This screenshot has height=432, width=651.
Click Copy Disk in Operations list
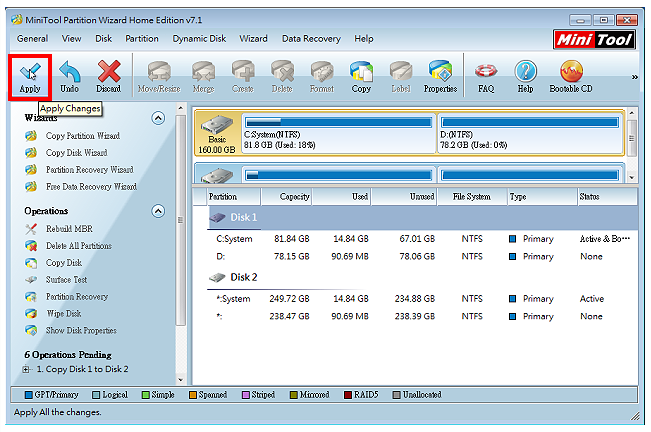coord(64,263)
